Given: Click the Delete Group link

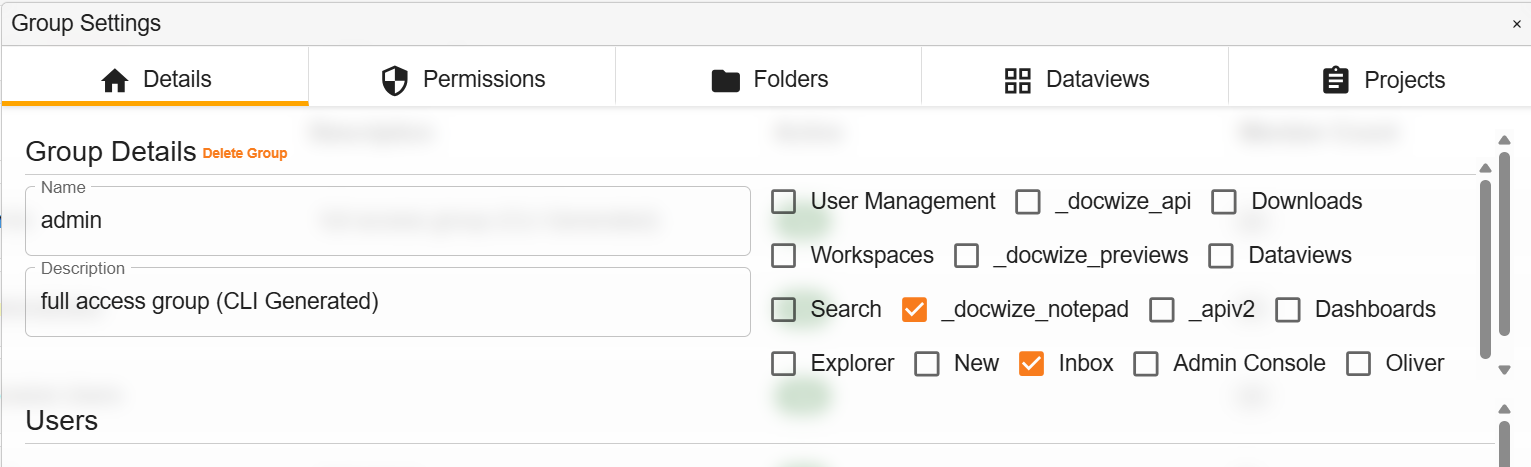Looking at the screenshot, I should pos(245,154).
